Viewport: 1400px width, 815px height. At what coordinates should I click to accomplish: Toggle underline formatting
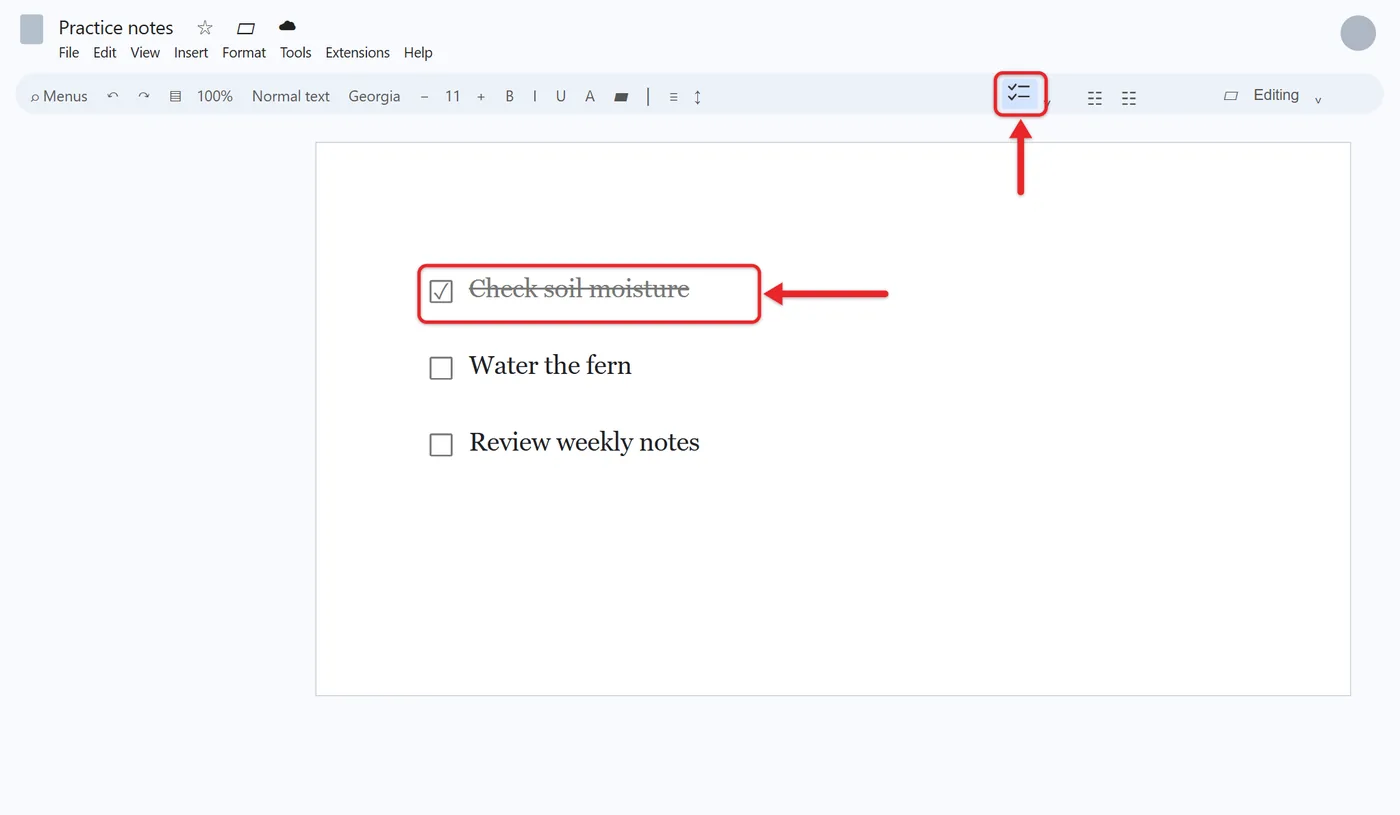coord(561,96)
